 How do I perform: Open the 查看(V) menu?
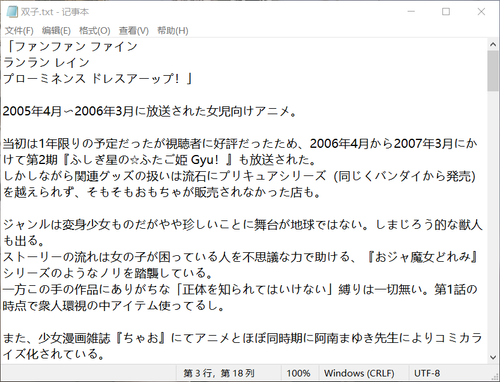pos(134,31)
